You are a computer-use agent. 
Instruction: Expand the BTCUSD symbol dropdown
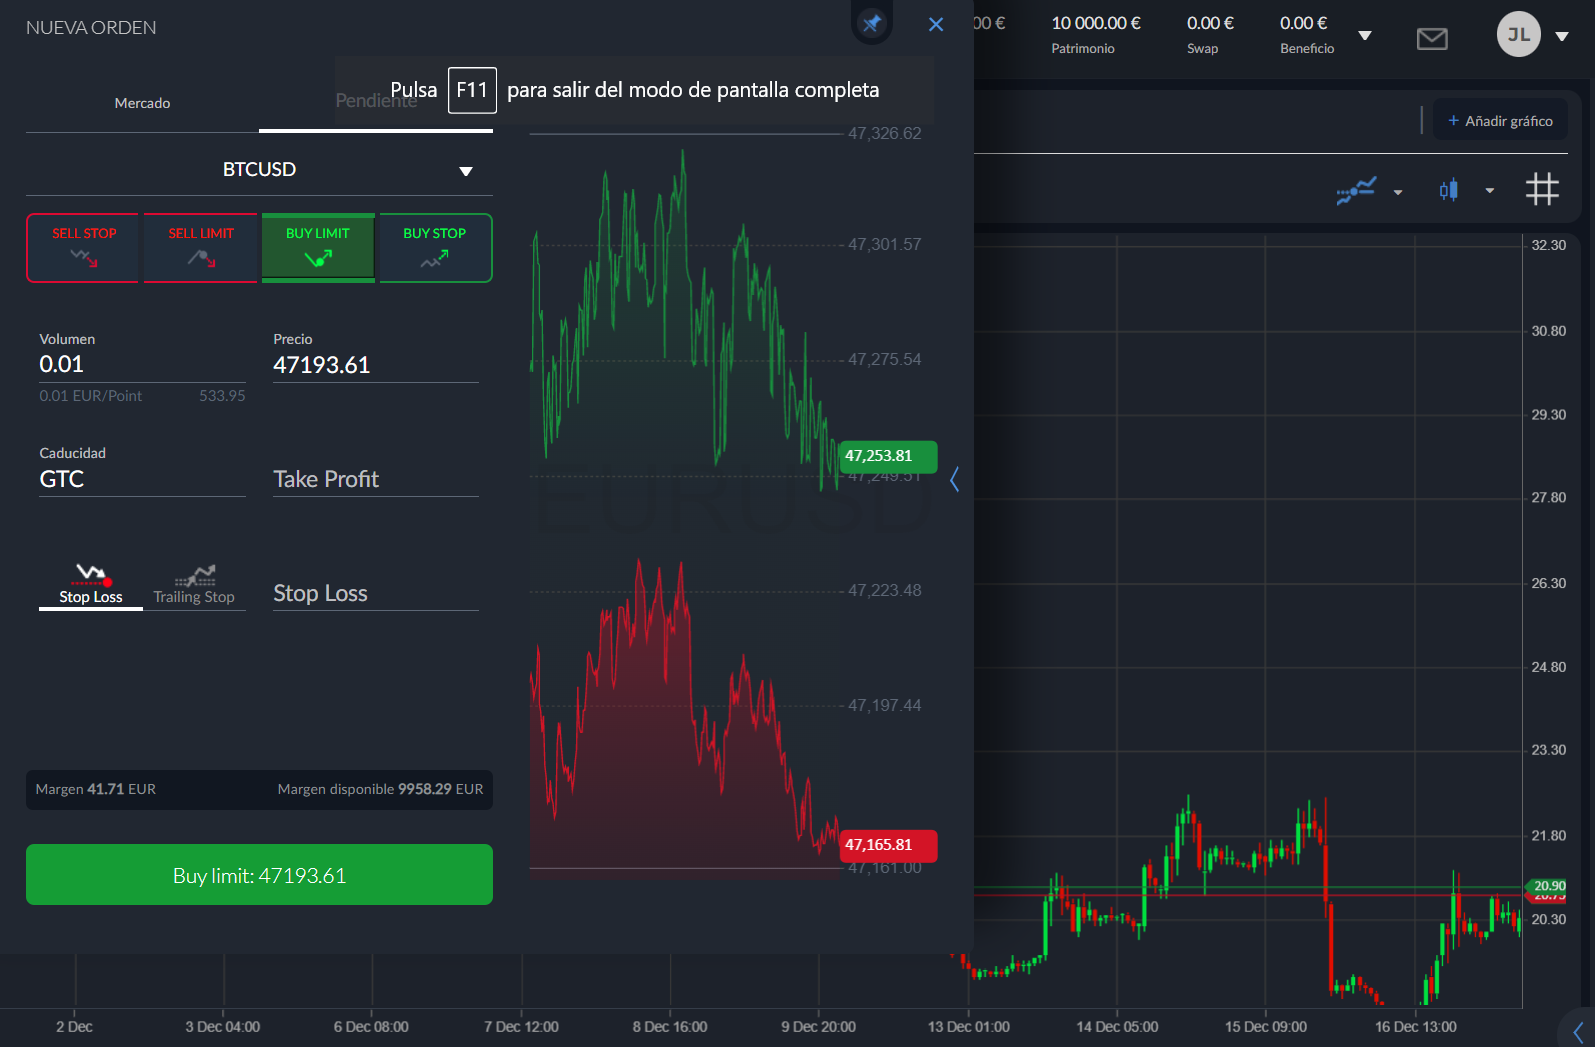(465, 171)
